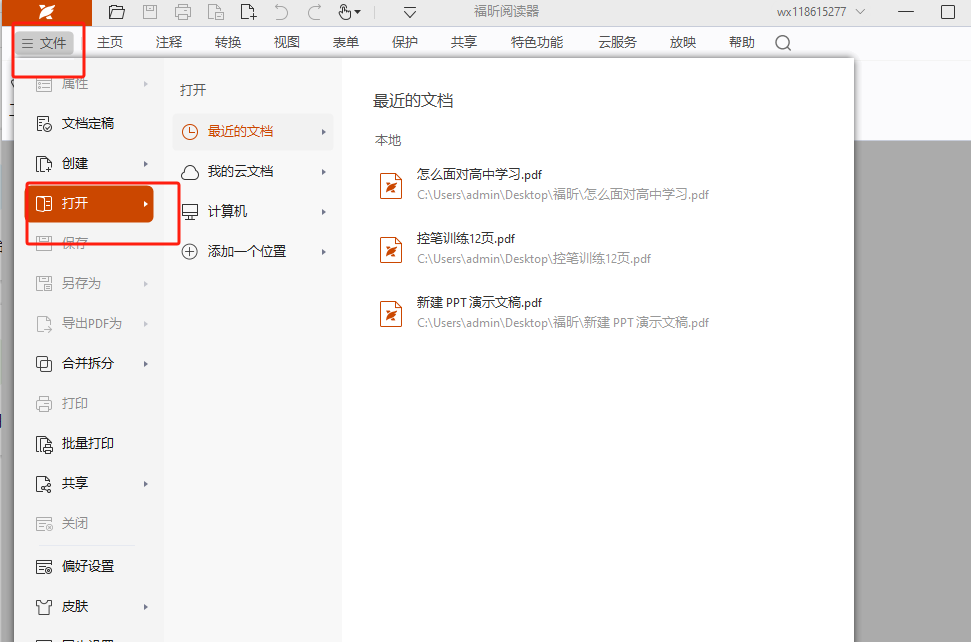Open 新建 PPT 演示文稿.pdf from recent list
The height and width of the screenshot is (642, 971).
point(479,302)
